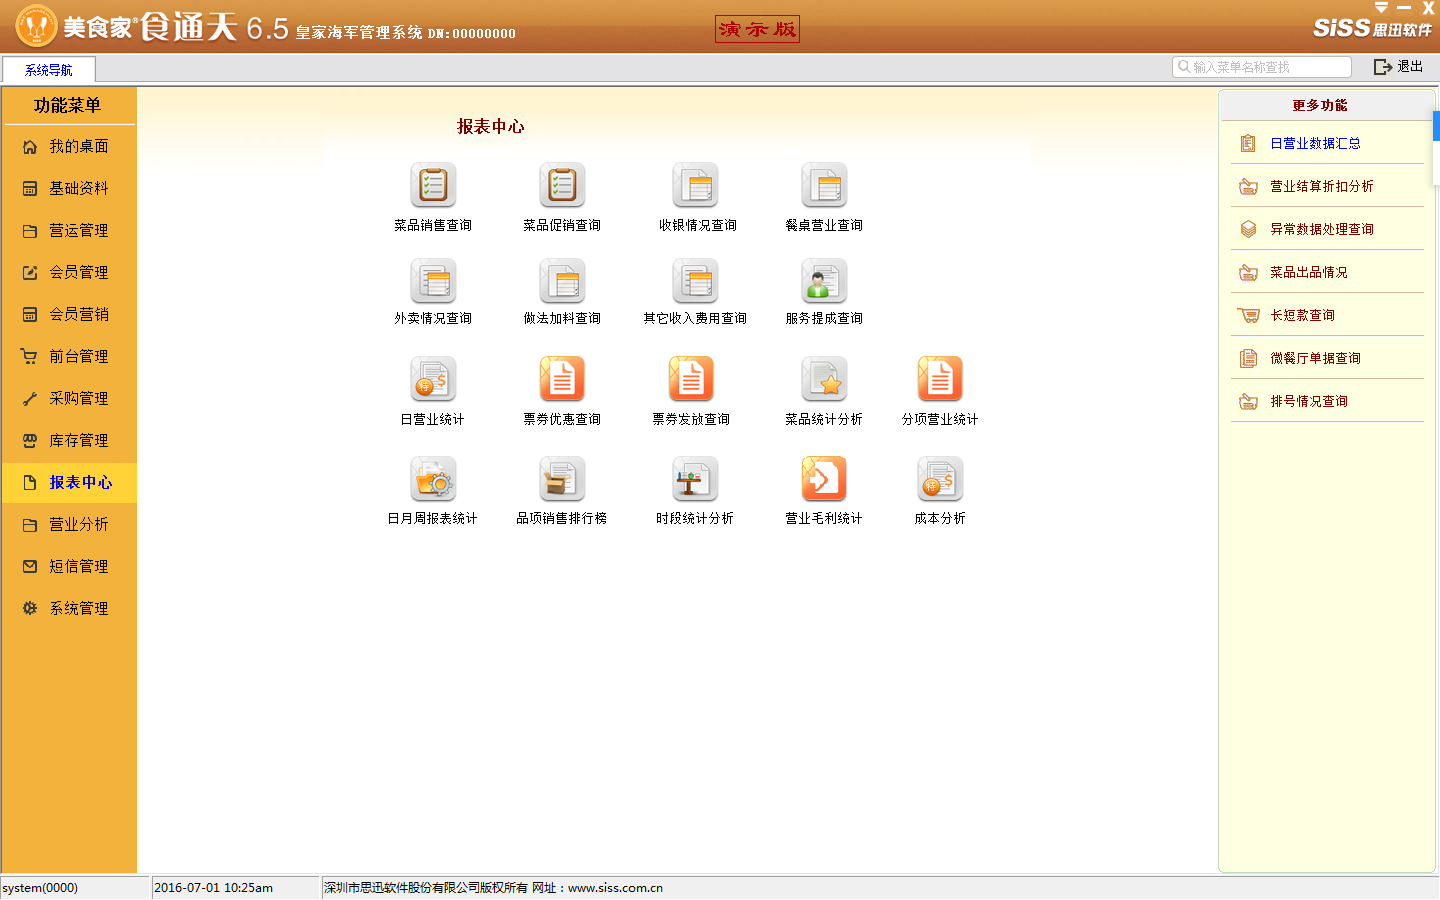This screenshot has width=1440, height=900.
Task: Open 系统管理 in the left menu
Action: [78, 609]
